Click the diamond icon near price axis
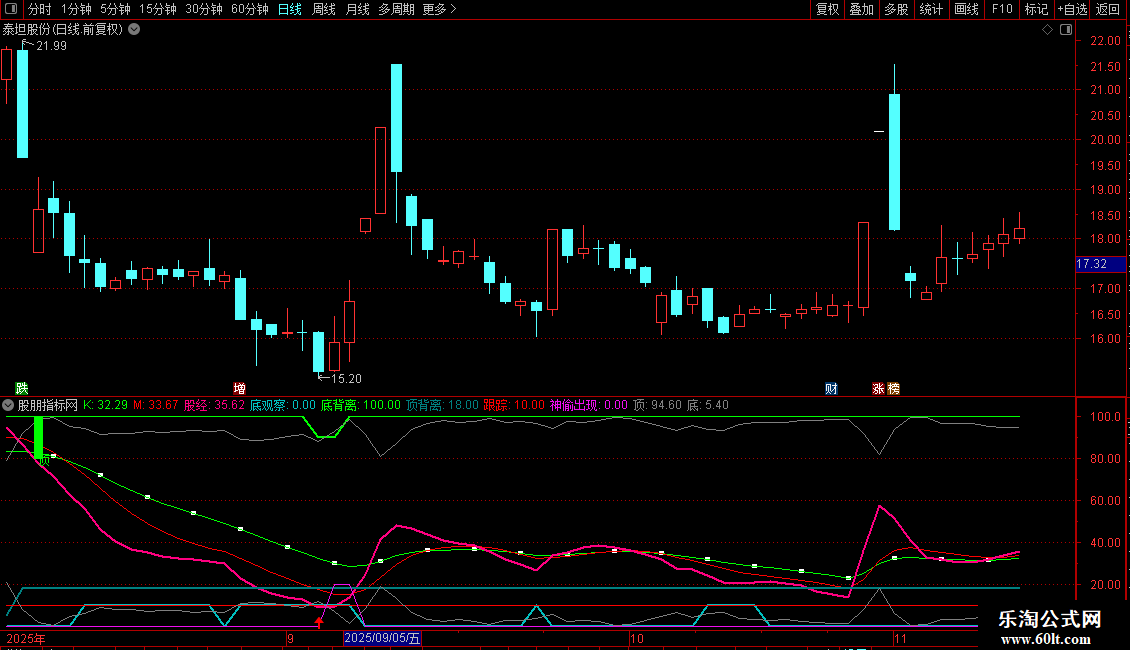The width and height of the screenshot is (1130, 650). click(1047, 30)
